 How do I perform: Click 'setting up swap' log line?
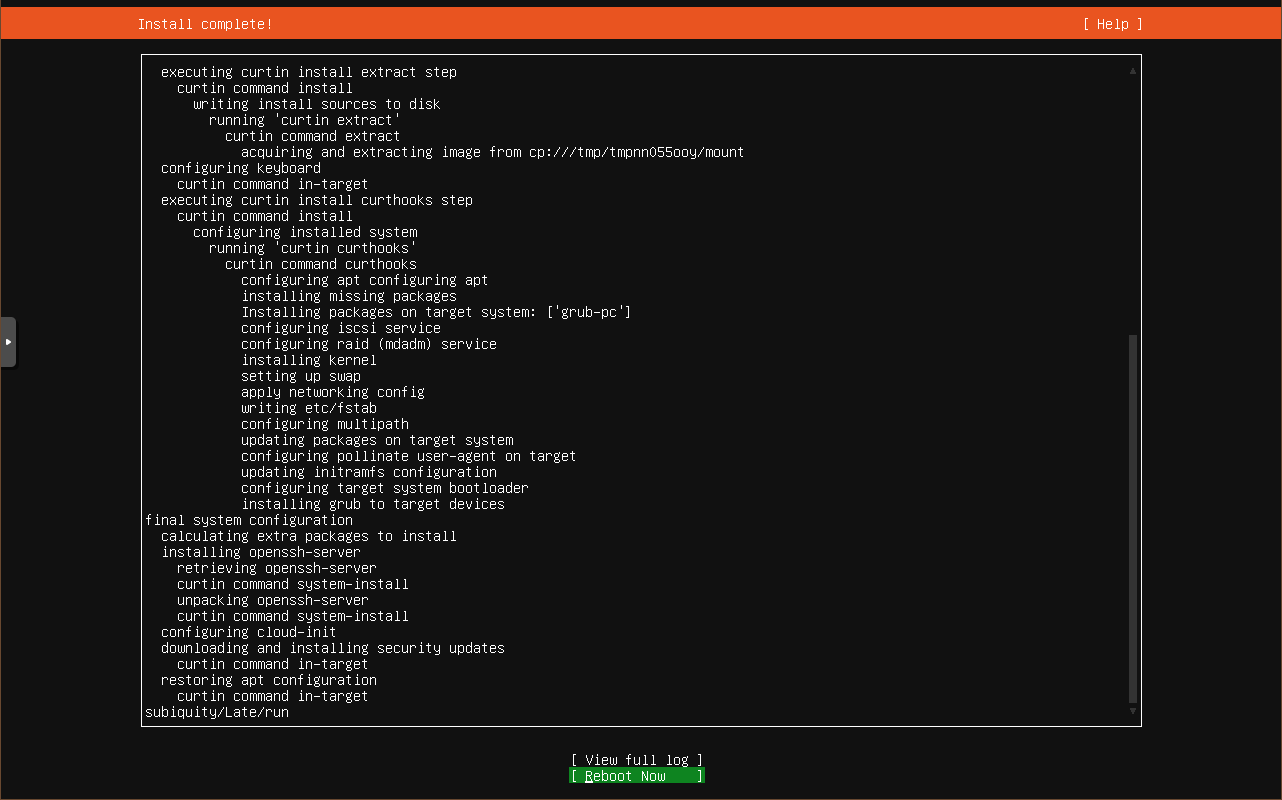(x=301, y=376)
